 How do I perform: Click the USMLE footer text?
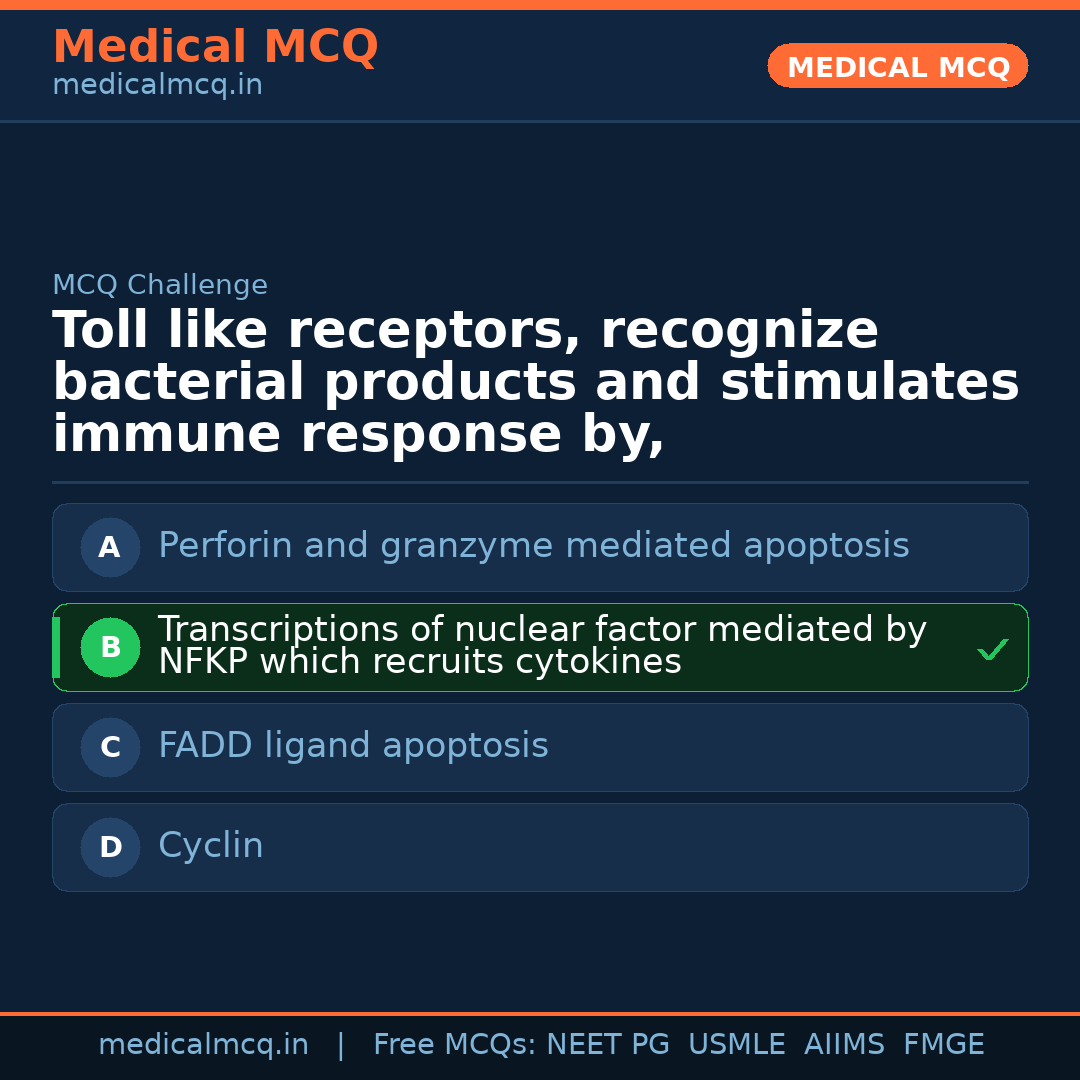pos(736,1045)
